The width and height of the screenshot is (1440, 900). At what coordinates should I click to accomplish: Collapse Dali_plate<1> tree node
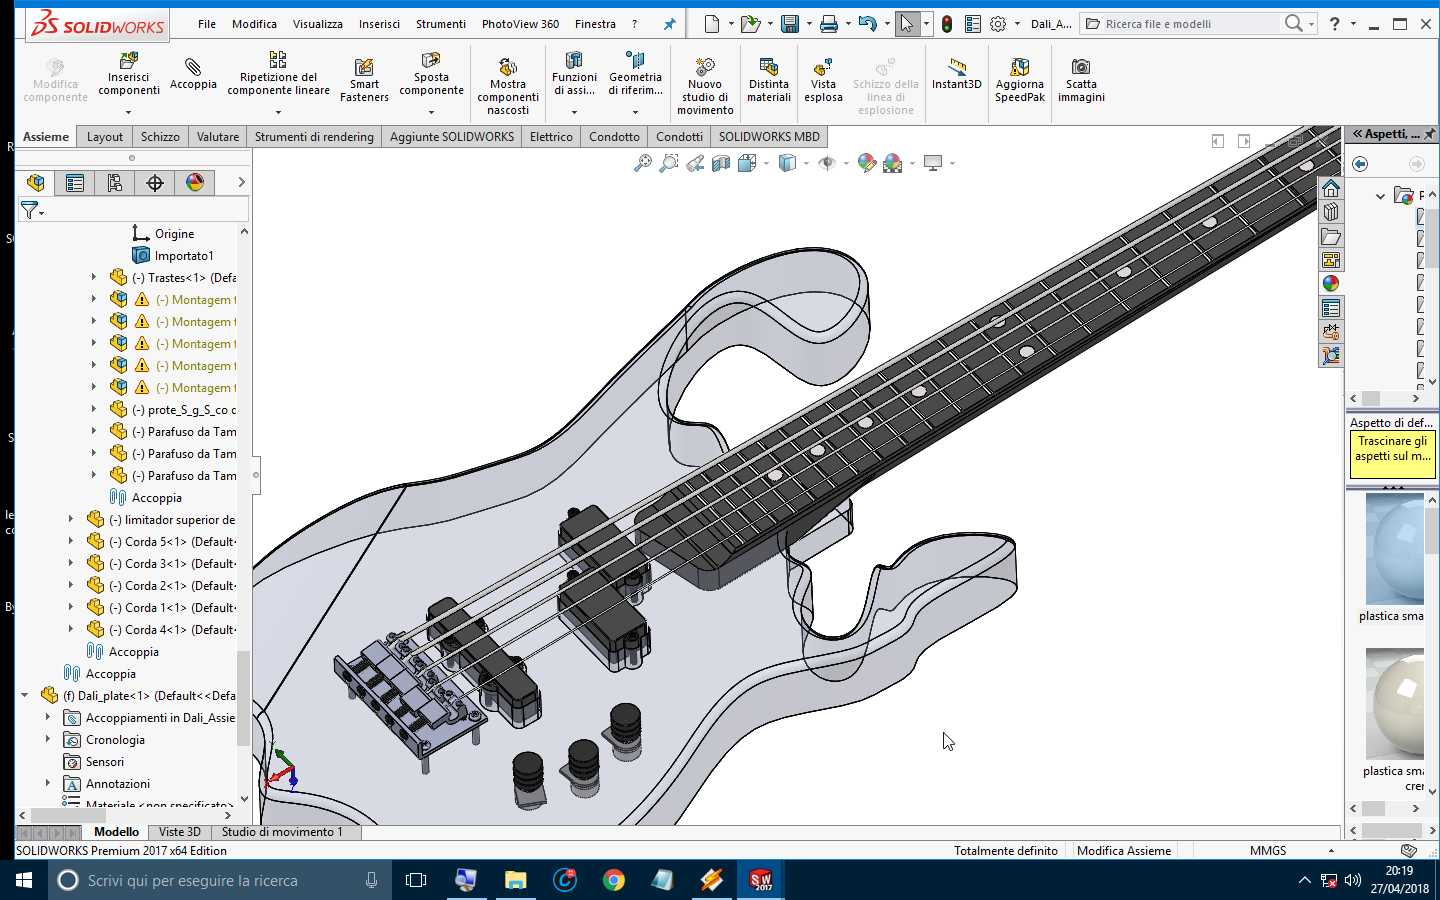click(25, 695)
